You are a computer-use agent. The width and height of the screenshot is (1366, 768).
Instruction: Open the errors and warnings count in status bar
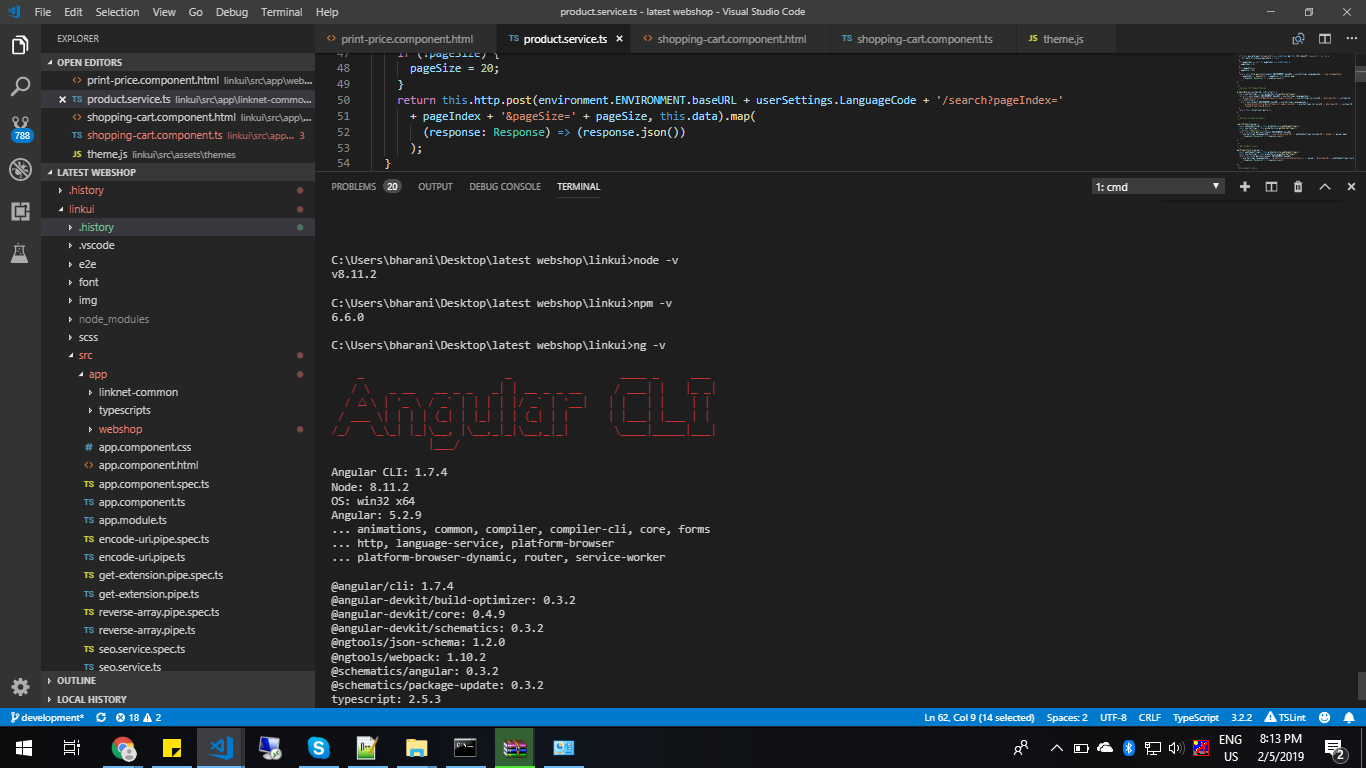(138, 717)
